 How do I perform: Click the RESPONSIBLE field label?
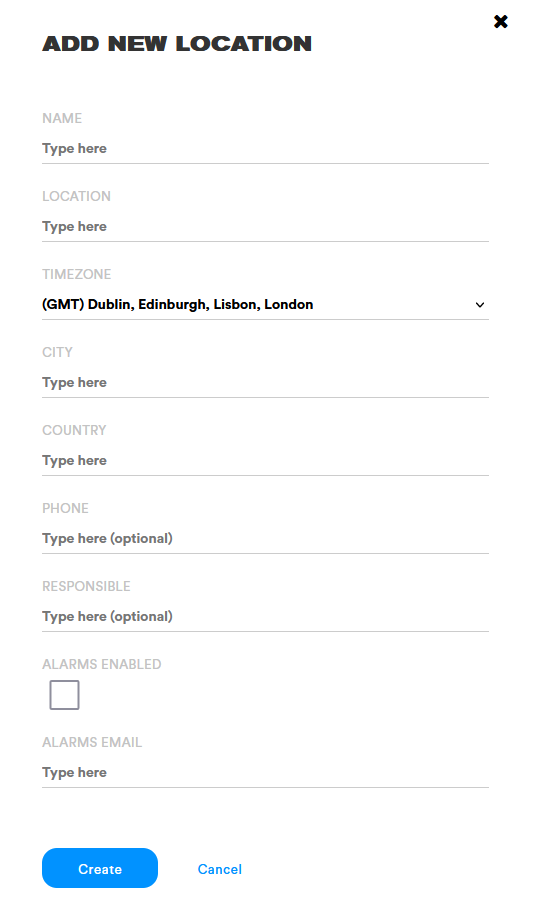pos(86,586)
